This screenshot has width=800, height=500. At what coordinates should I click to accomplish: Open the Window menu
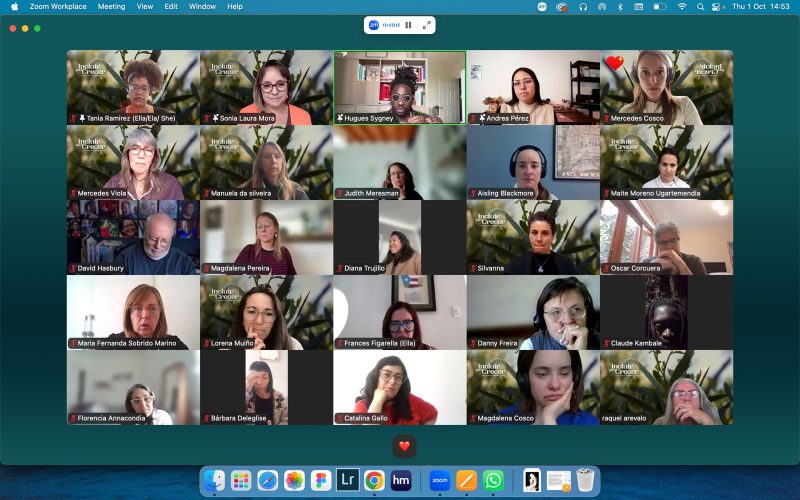point(202,7)
